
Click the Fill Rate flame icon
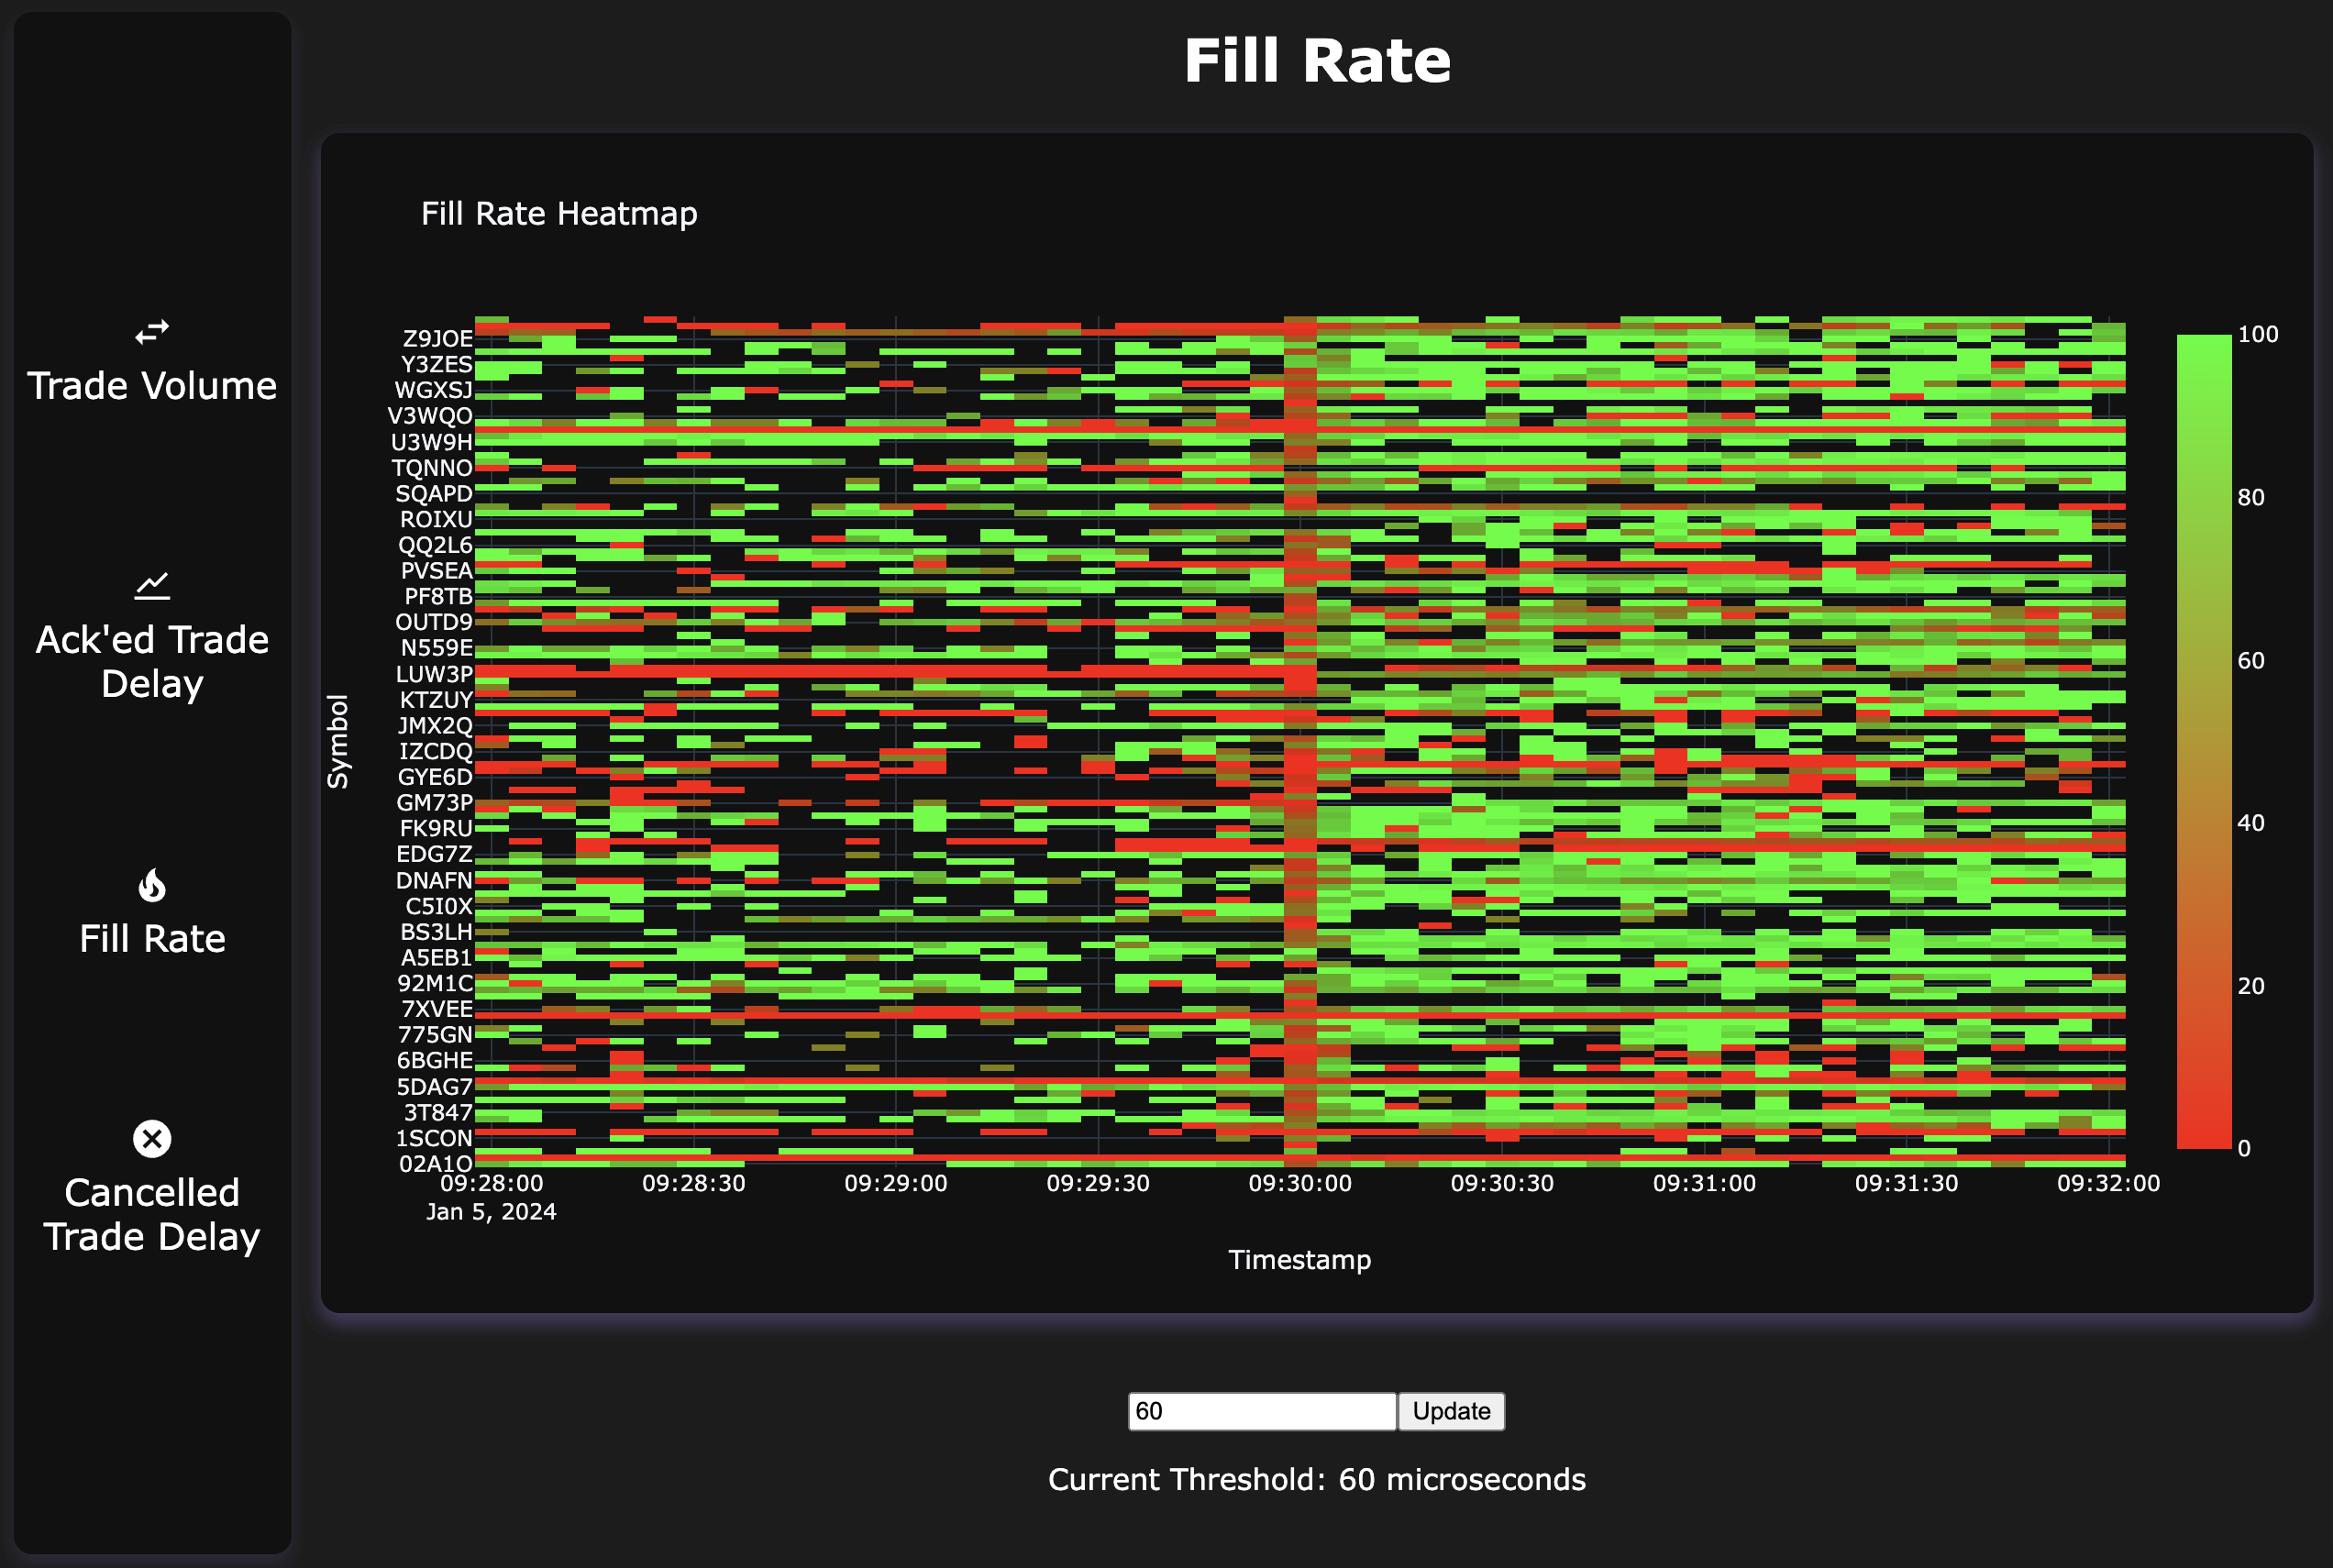[152, 885]
